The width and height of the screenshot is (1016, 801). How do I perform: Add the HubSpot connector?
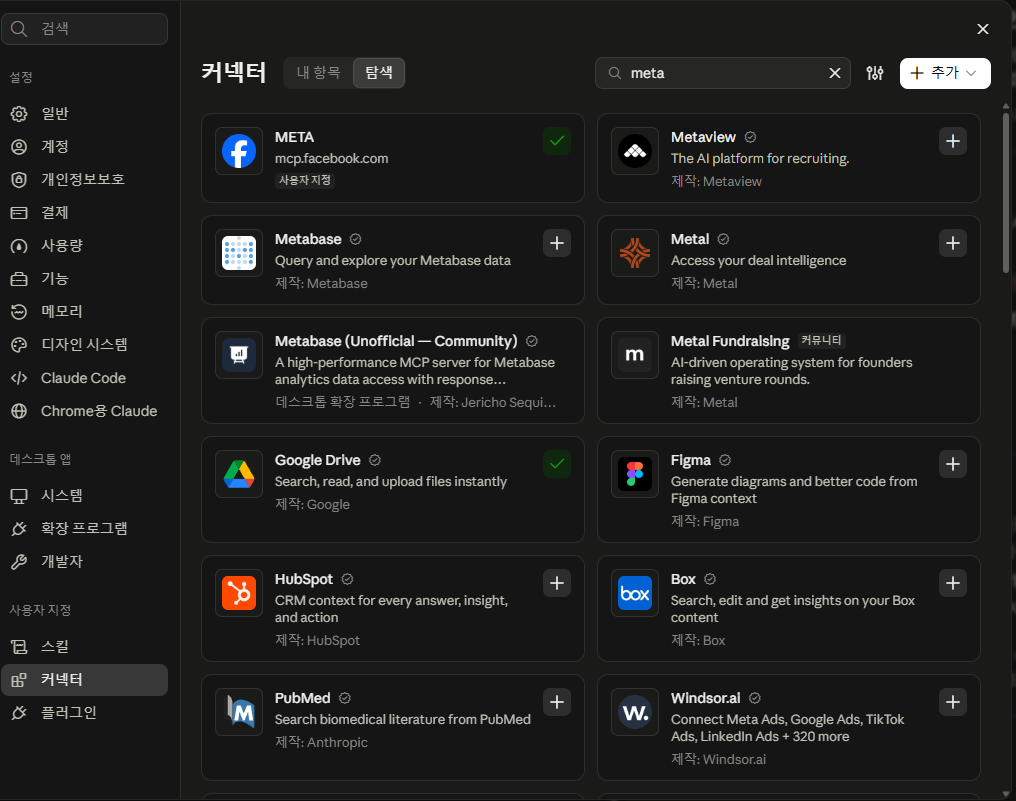coord(557,583)
